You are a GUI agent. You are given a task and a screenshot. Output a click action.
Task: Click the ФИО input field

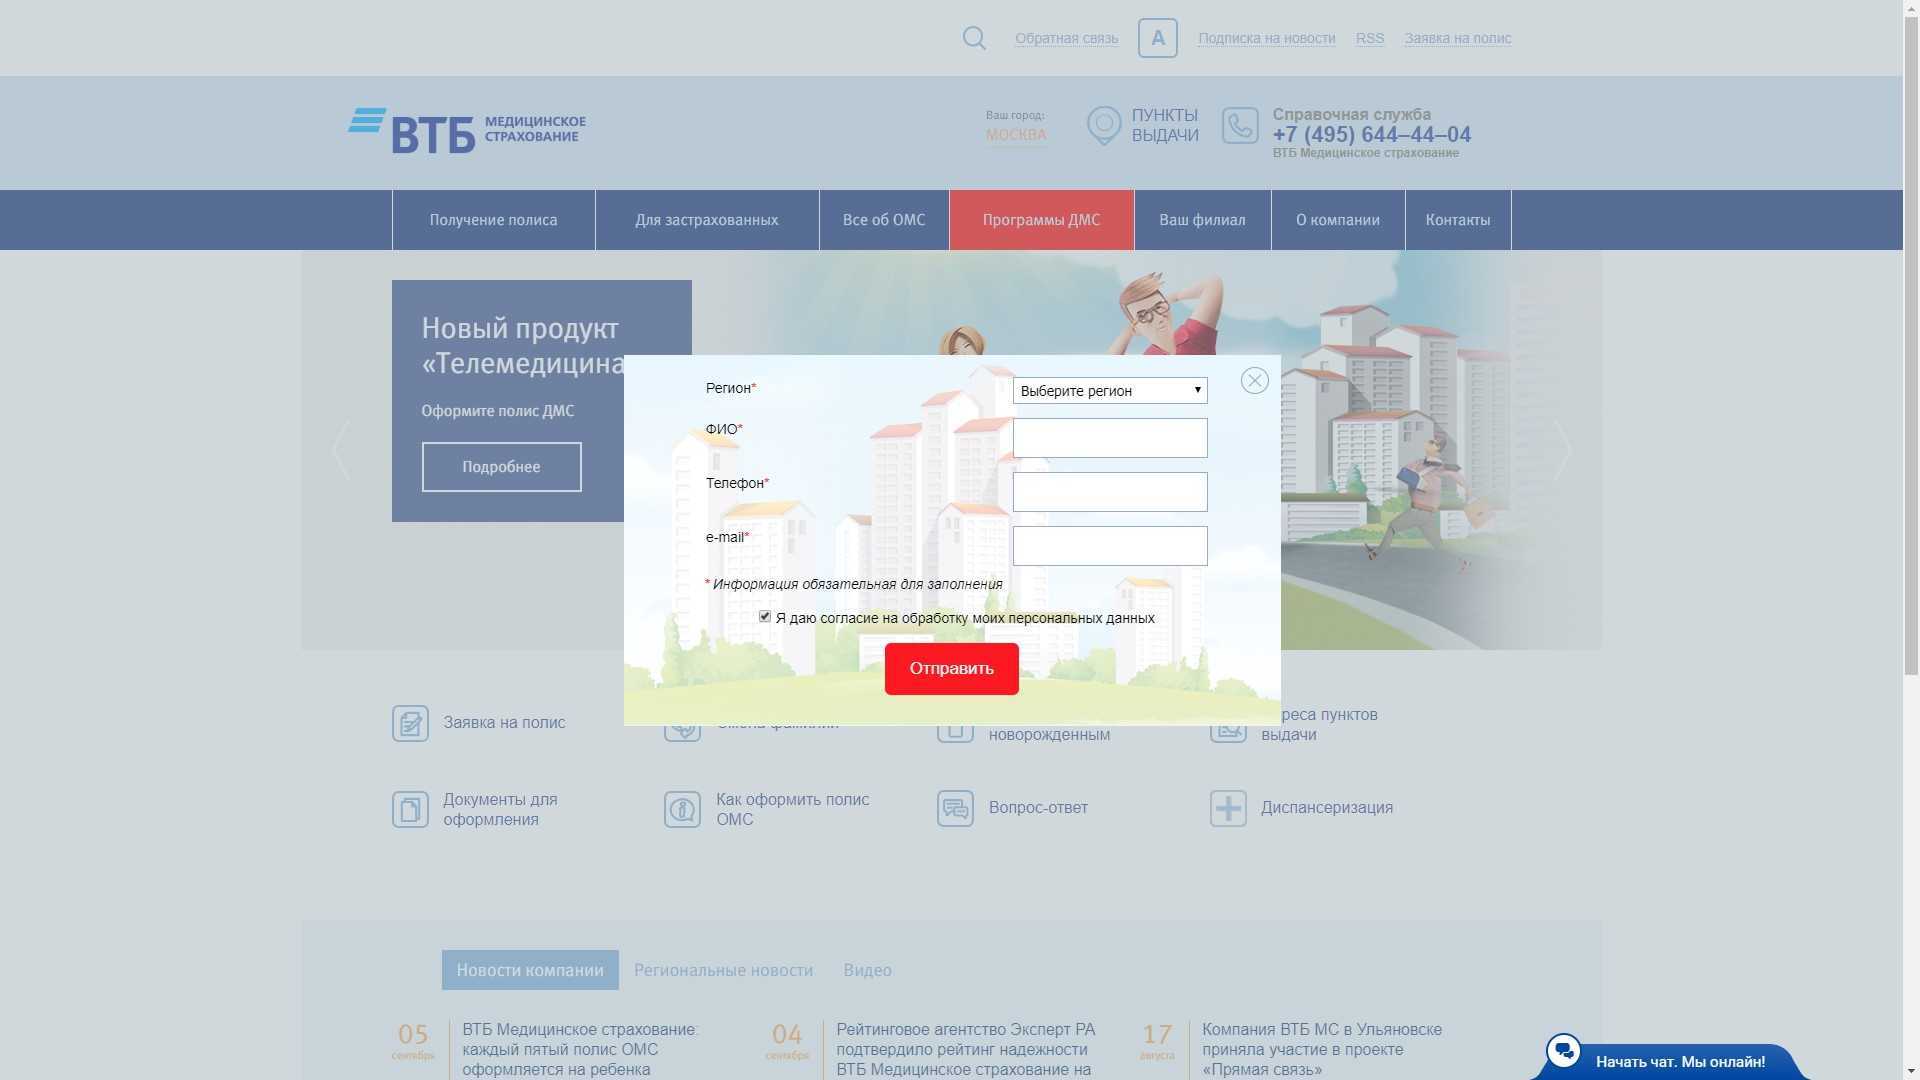1109,438
